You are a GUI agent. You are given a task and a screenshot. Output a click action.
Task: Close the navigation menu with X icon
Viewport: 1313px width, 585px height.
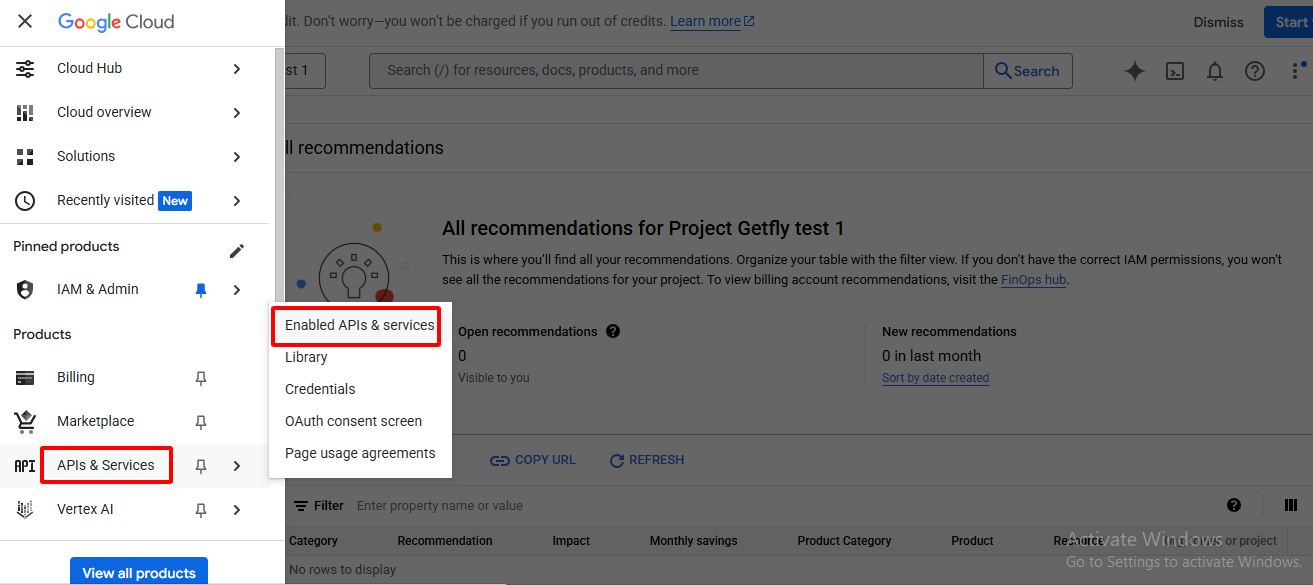(25, 21)
